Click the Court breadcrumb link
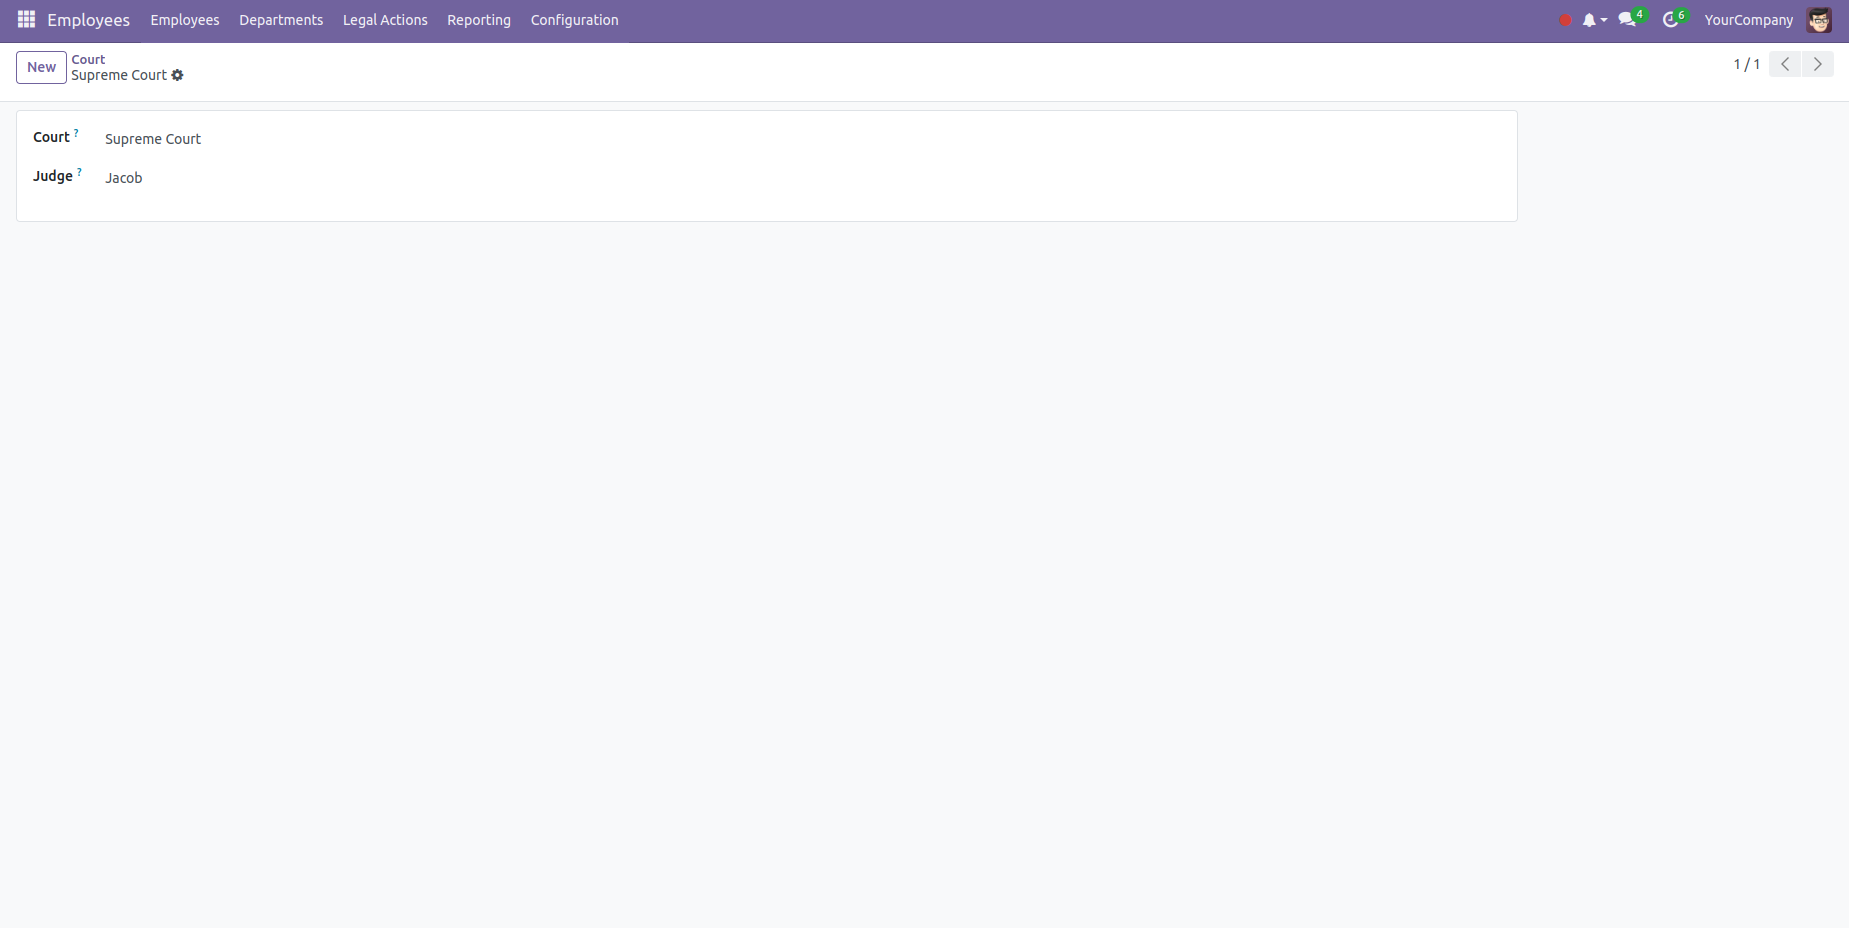Screen dimensions: 1849x928 88,59
